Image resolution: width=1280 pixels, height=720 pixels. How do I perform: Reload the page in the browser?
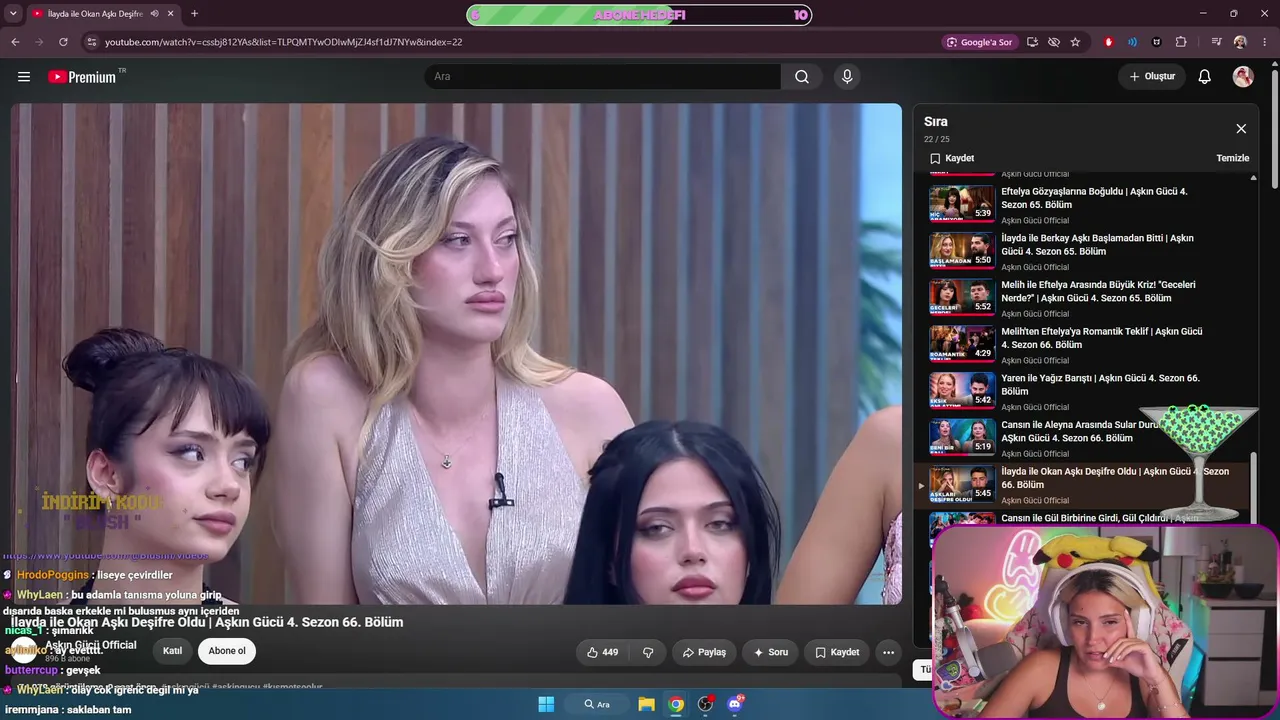click(x=63, y=42)
